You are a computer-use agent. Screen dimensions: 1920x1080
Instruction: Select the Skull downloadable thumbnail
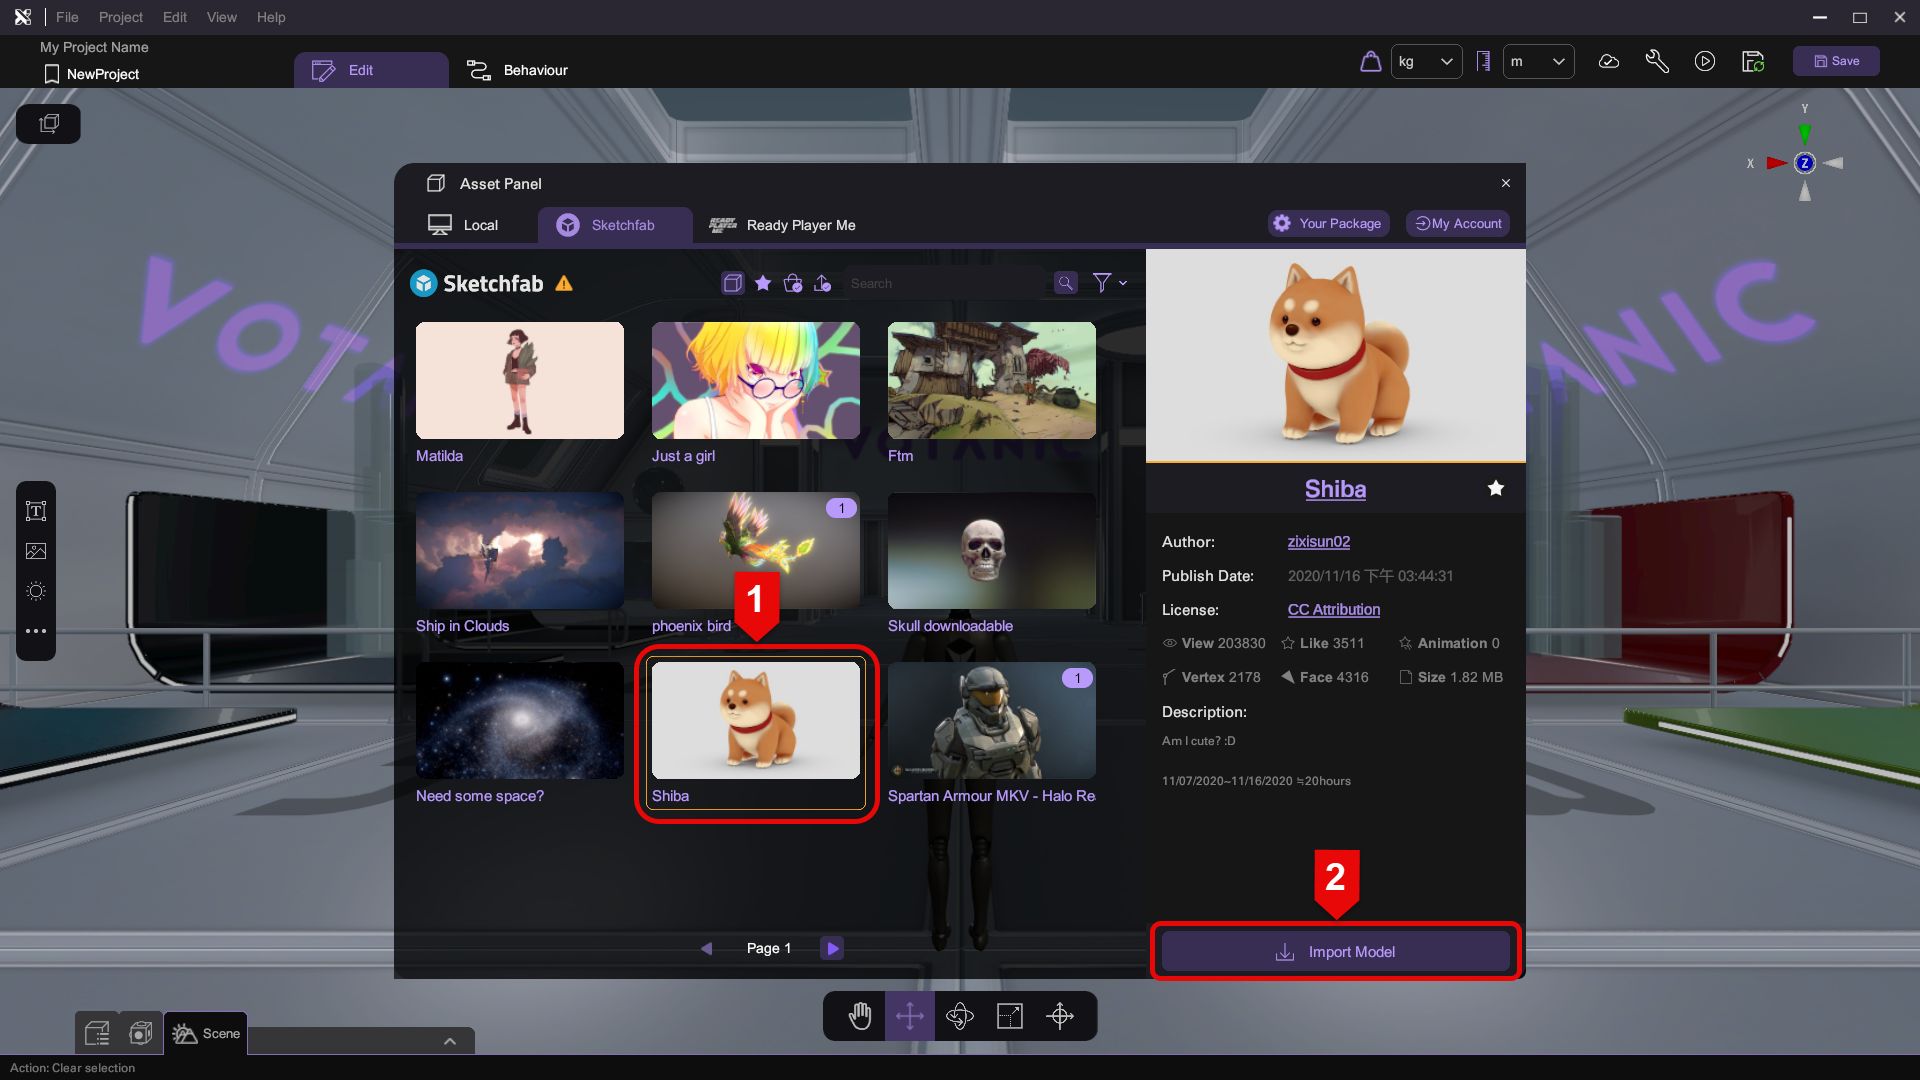pos(991,551)
